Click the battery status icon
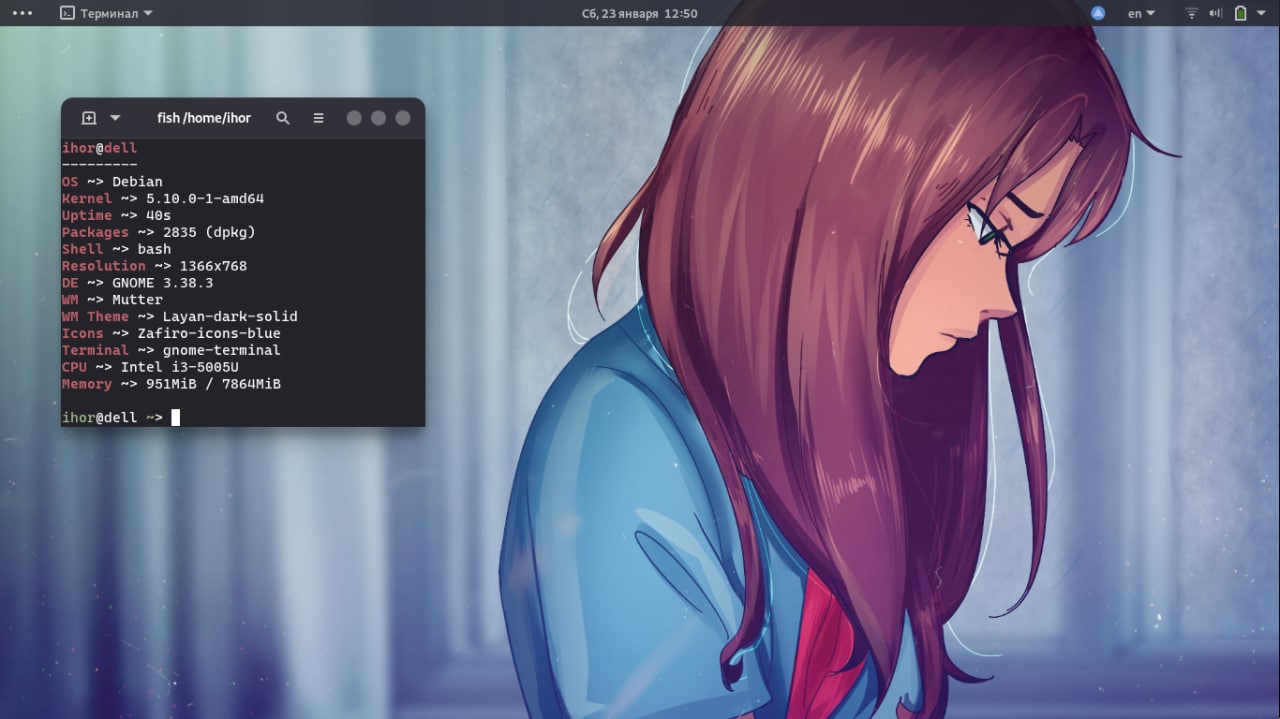 click(x=1240, y=14)
